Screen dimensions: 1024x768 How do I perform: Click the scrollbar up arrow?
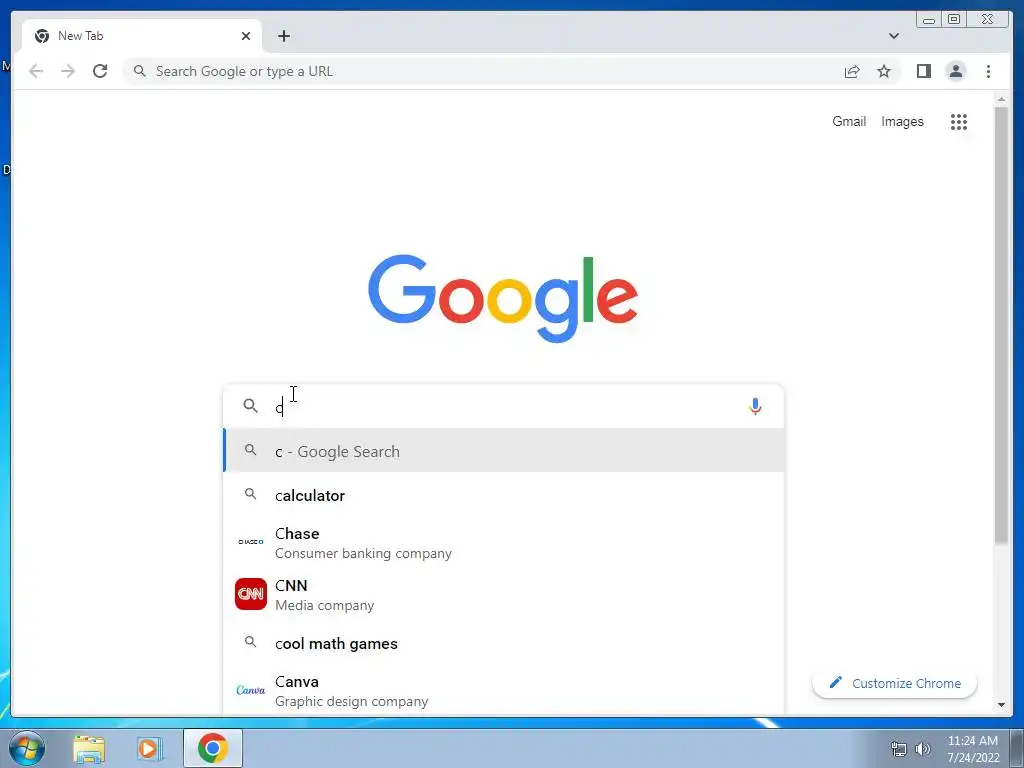pos(1001,99)
